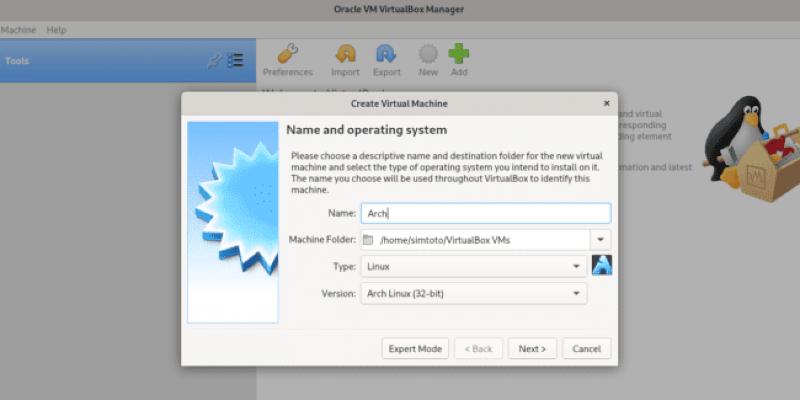Close the Create Virtual Machine dialog
The height and width of the screenshot is (400, 800).
tap(606, 103)
